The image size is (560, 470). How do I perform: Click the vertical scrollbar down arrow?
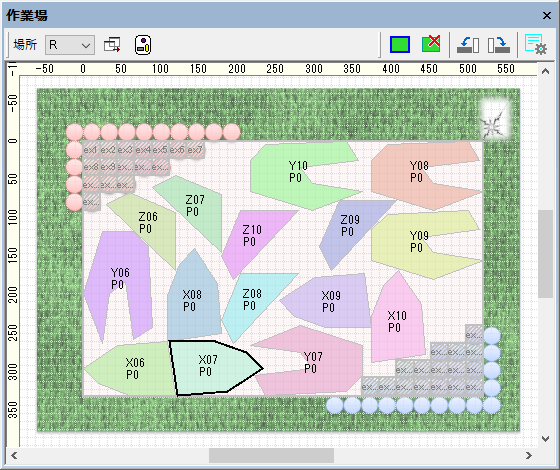(x=545, y=439)
